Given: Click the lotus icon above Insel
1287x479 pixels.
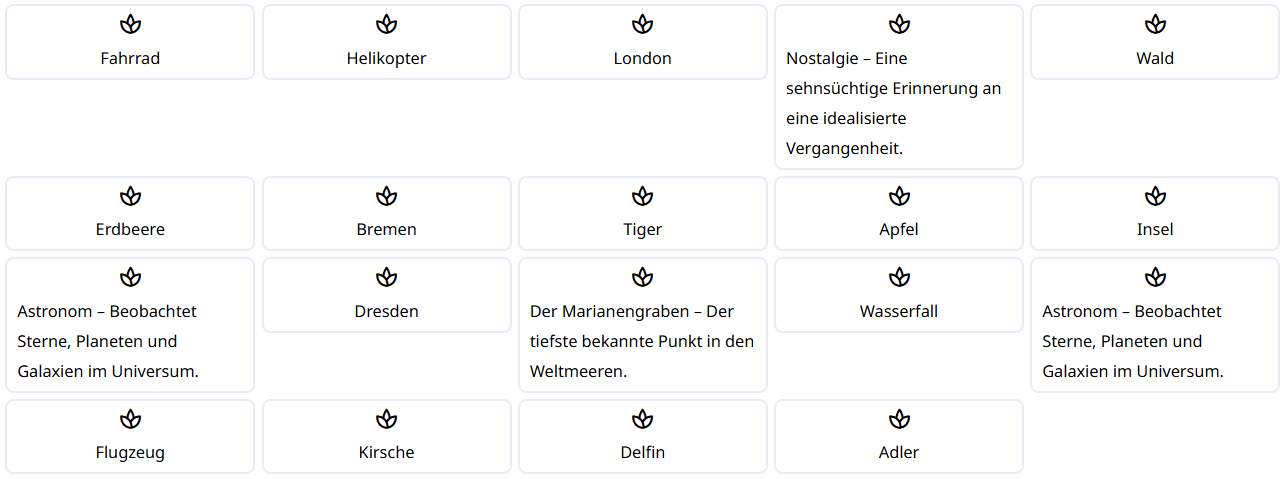Looking at the screenshot, I should click(1155, 196).
